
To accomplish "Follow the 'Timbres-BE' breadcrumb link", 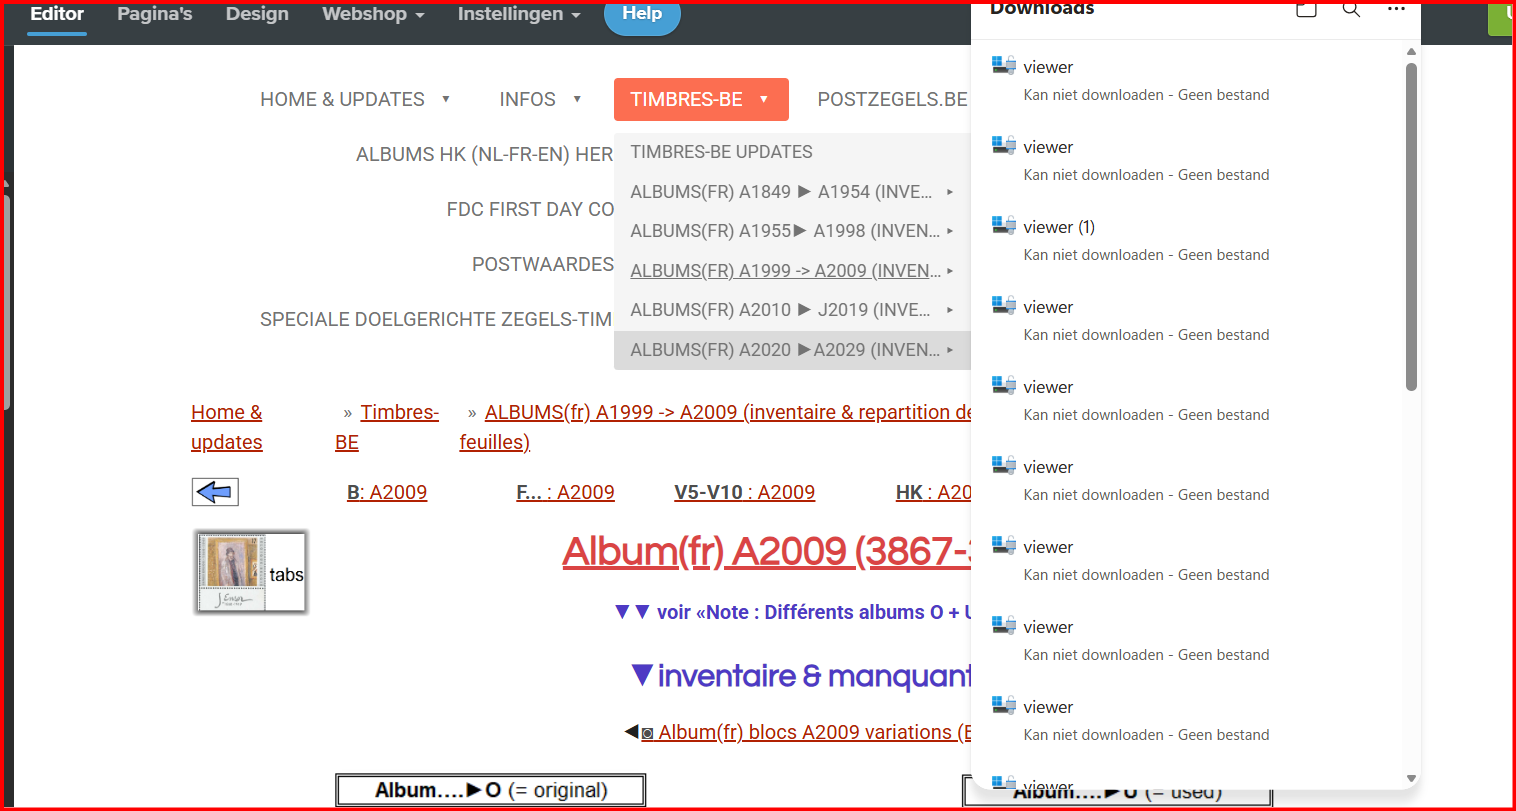I will 387,427.
